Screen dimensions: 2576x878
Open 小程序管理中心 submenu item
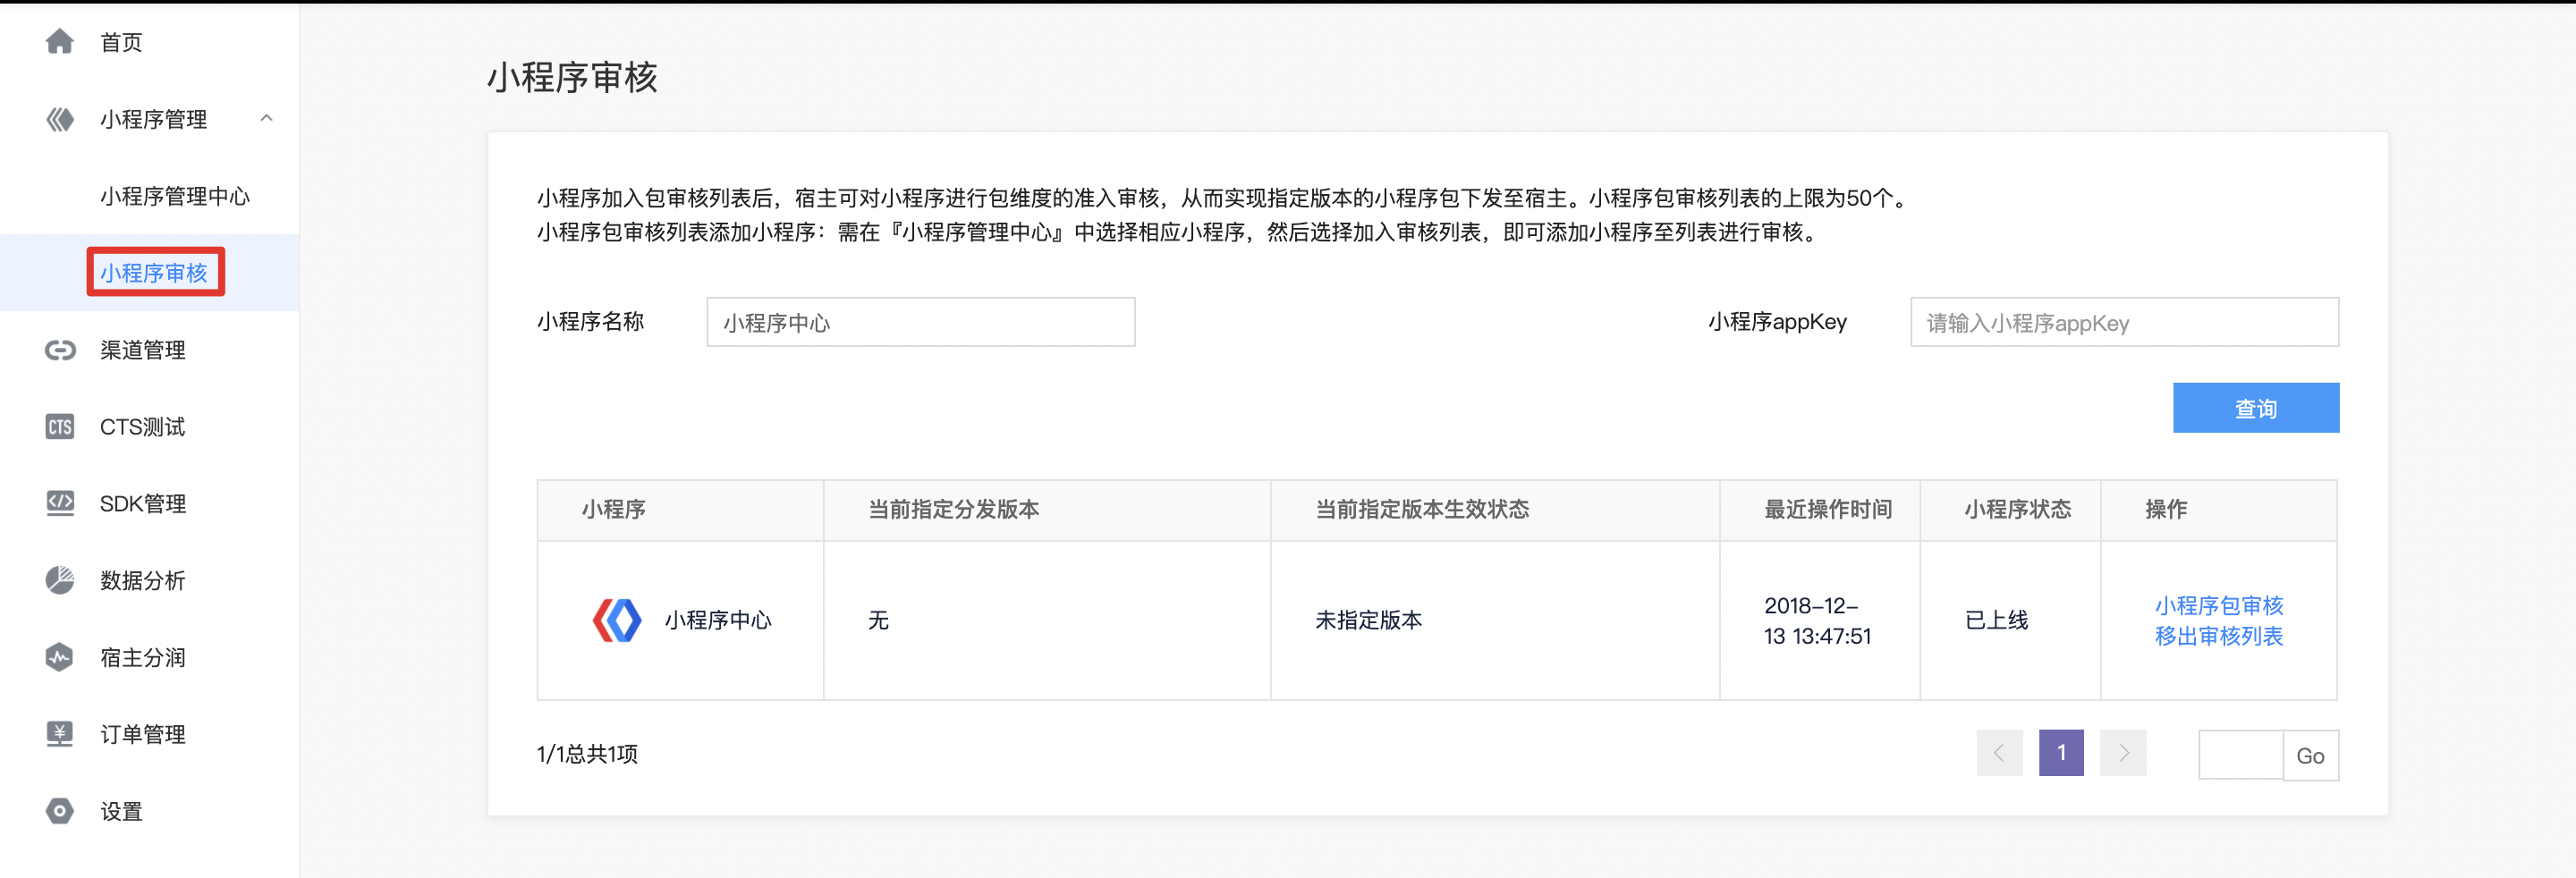(174, 196)
